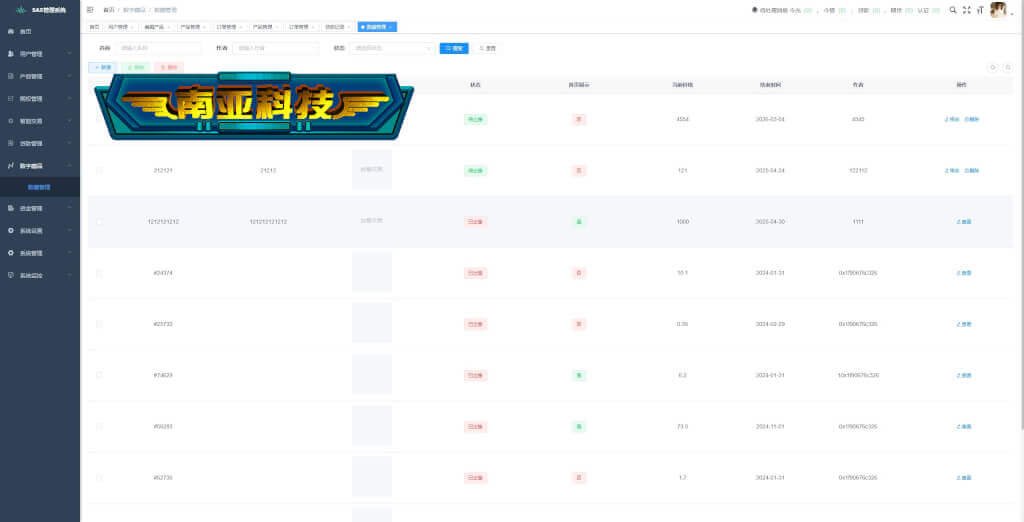This screenshot has width=1024, height=522.
Task: Open the status select dropdown in filters
Action: pos(392,48)
